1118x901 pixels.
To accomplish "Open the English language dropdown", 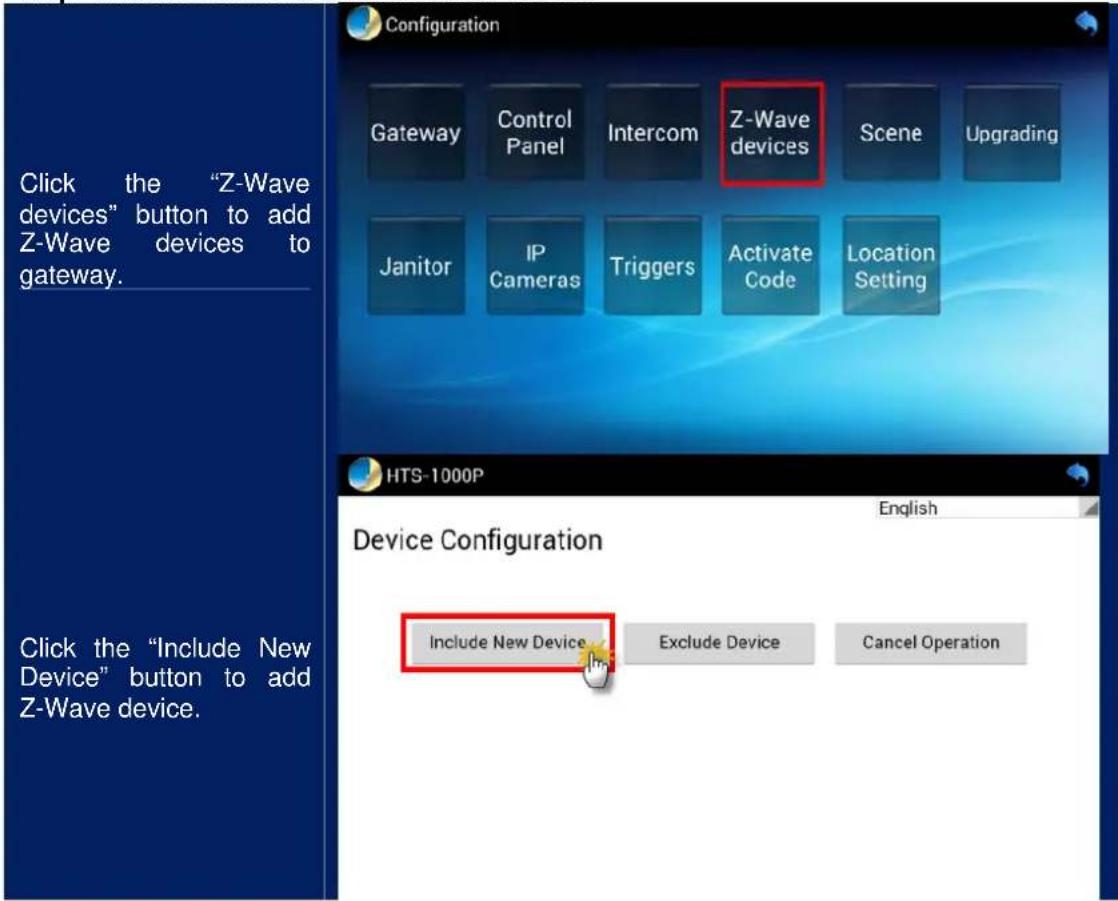I will click(988, 508).
